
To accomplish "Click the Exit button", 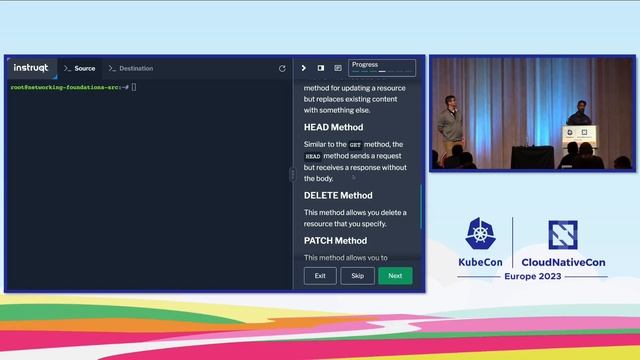I will tap(320, 276).
